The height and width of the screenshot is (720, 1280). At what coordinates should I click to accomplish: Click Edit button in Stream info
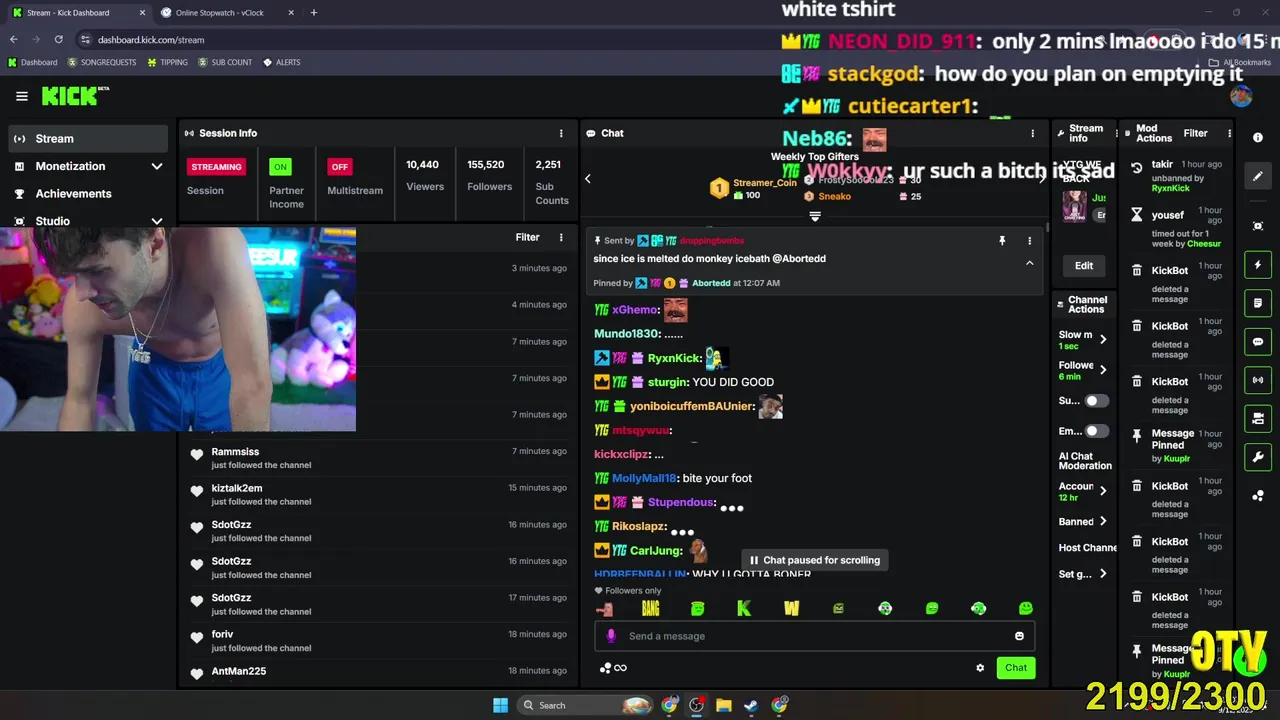(x=1084, y=266)
